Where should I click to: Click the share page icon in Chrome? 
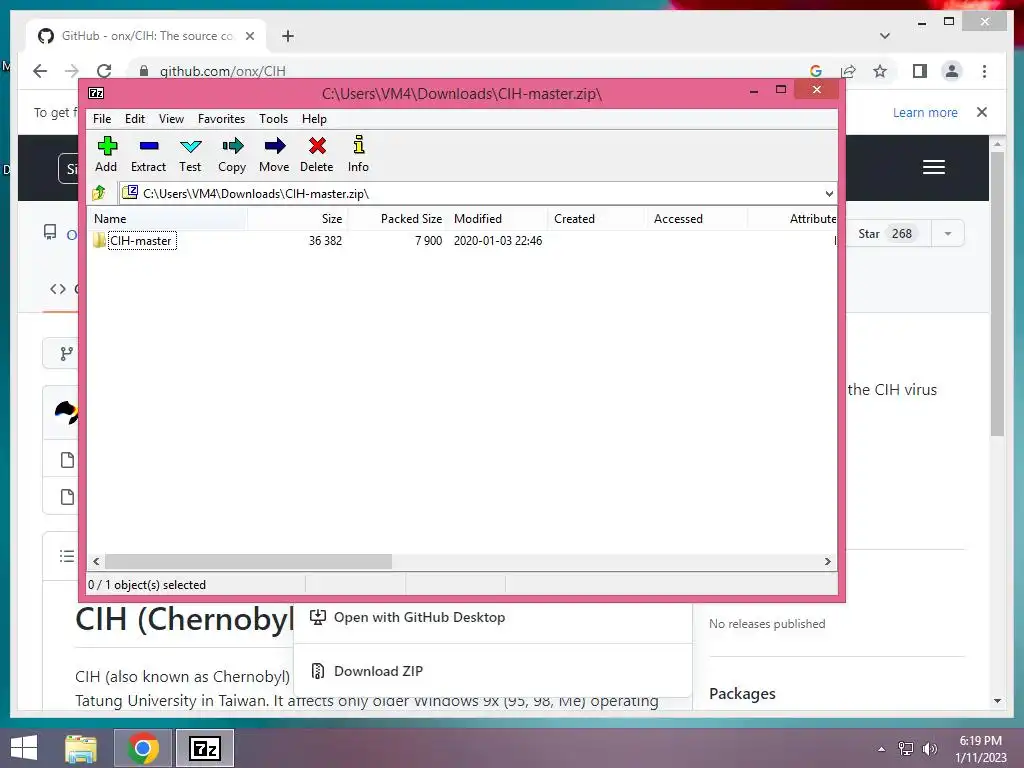pos(848,71)
